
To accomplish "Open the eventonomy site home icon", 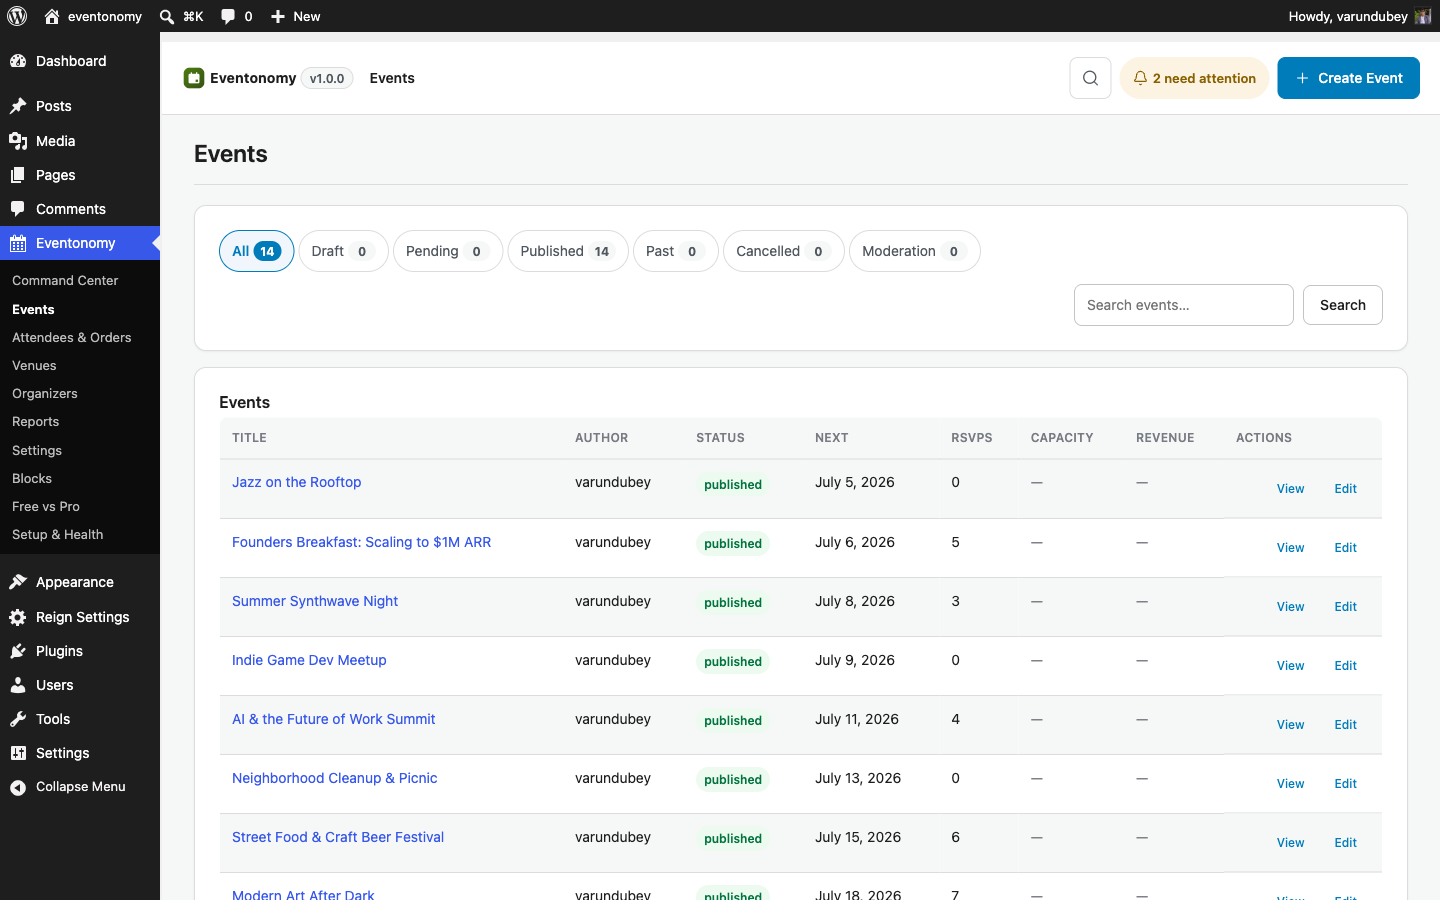I will coord(52,16).
